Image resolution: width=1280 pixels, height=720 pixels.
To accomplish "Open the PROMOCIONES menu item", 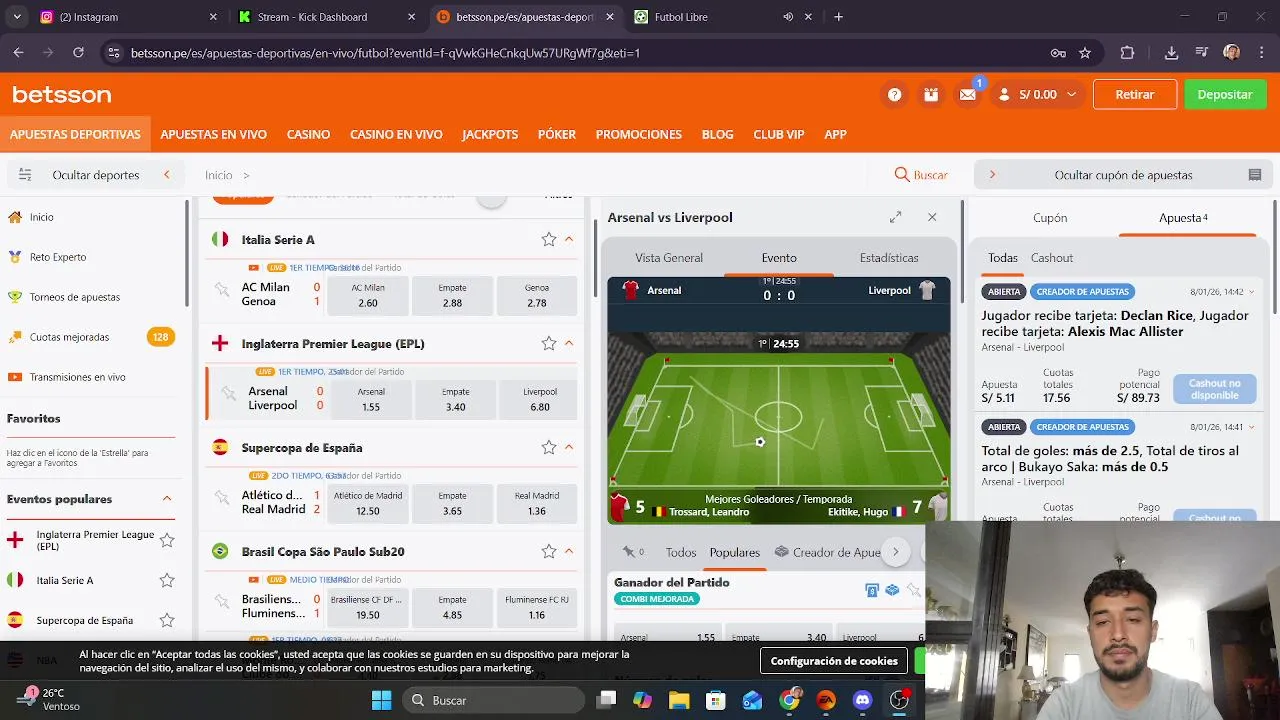I will coord(639,134).
